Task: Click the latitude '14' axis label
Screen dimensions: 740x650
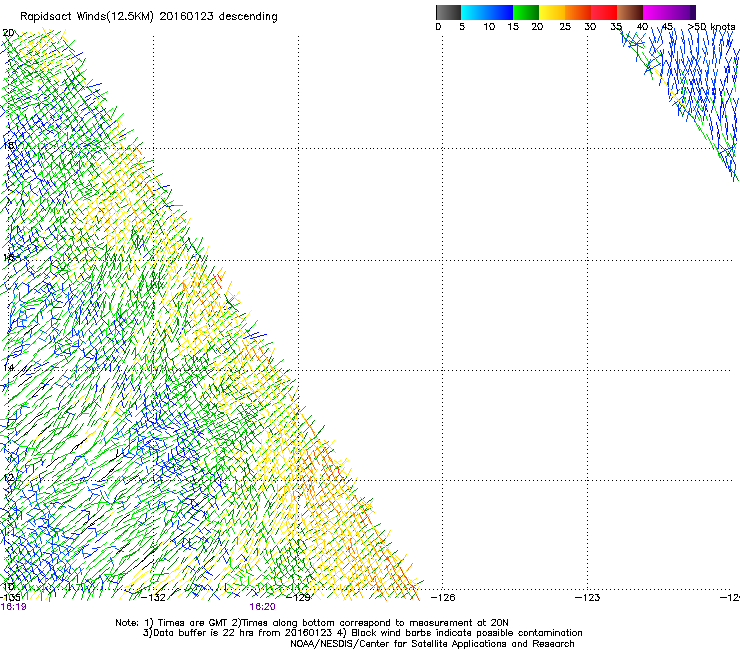Action: coord(8,367)
